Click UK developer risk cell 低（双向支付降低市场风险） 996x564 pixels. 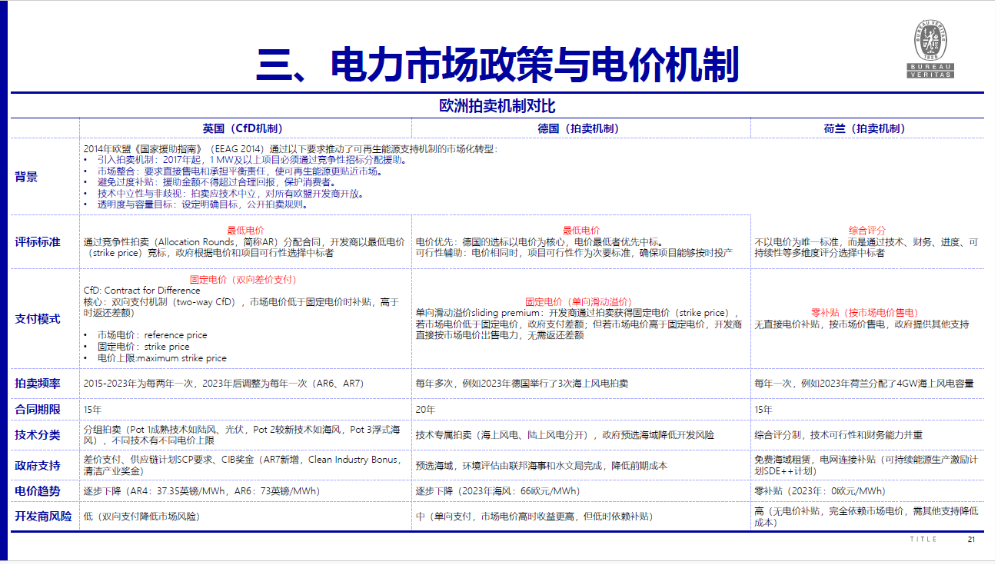pyautogui.click(x=142, y=516)
